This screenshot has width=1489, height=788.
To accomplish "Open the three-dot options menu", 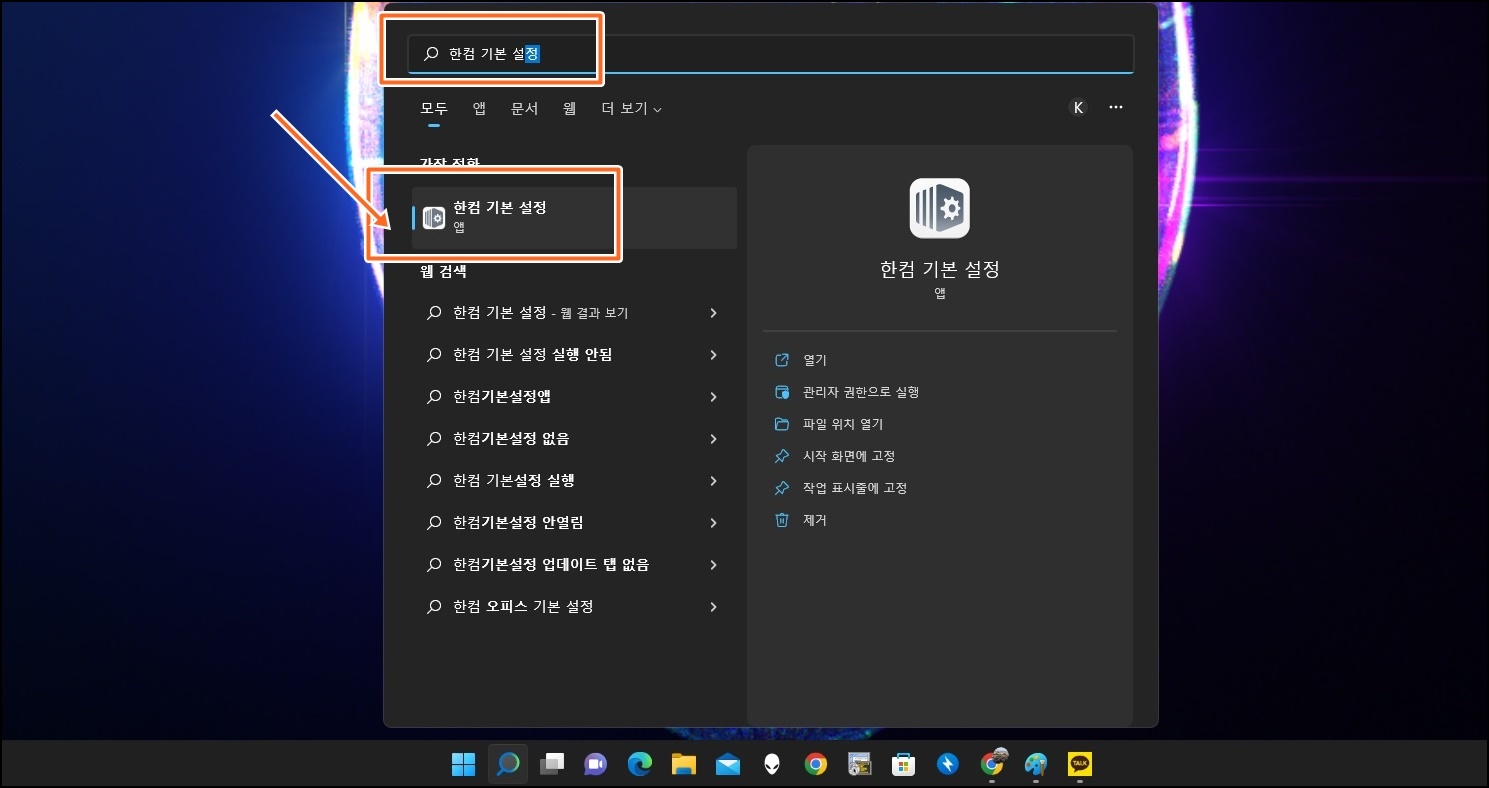I will (1116, 108).
